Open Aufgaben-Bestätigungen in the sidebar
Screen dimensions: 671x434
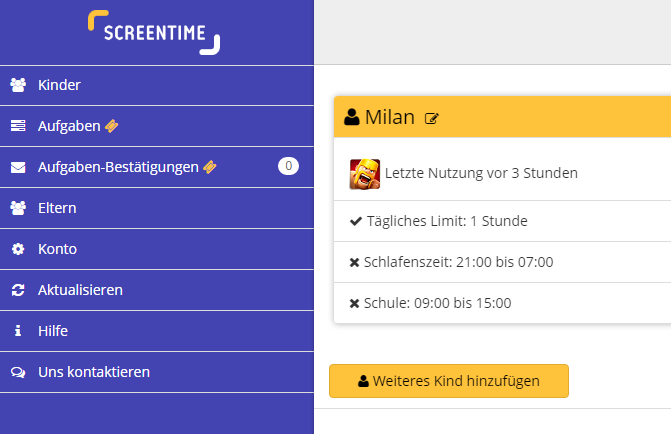click(x=157, y=167)
